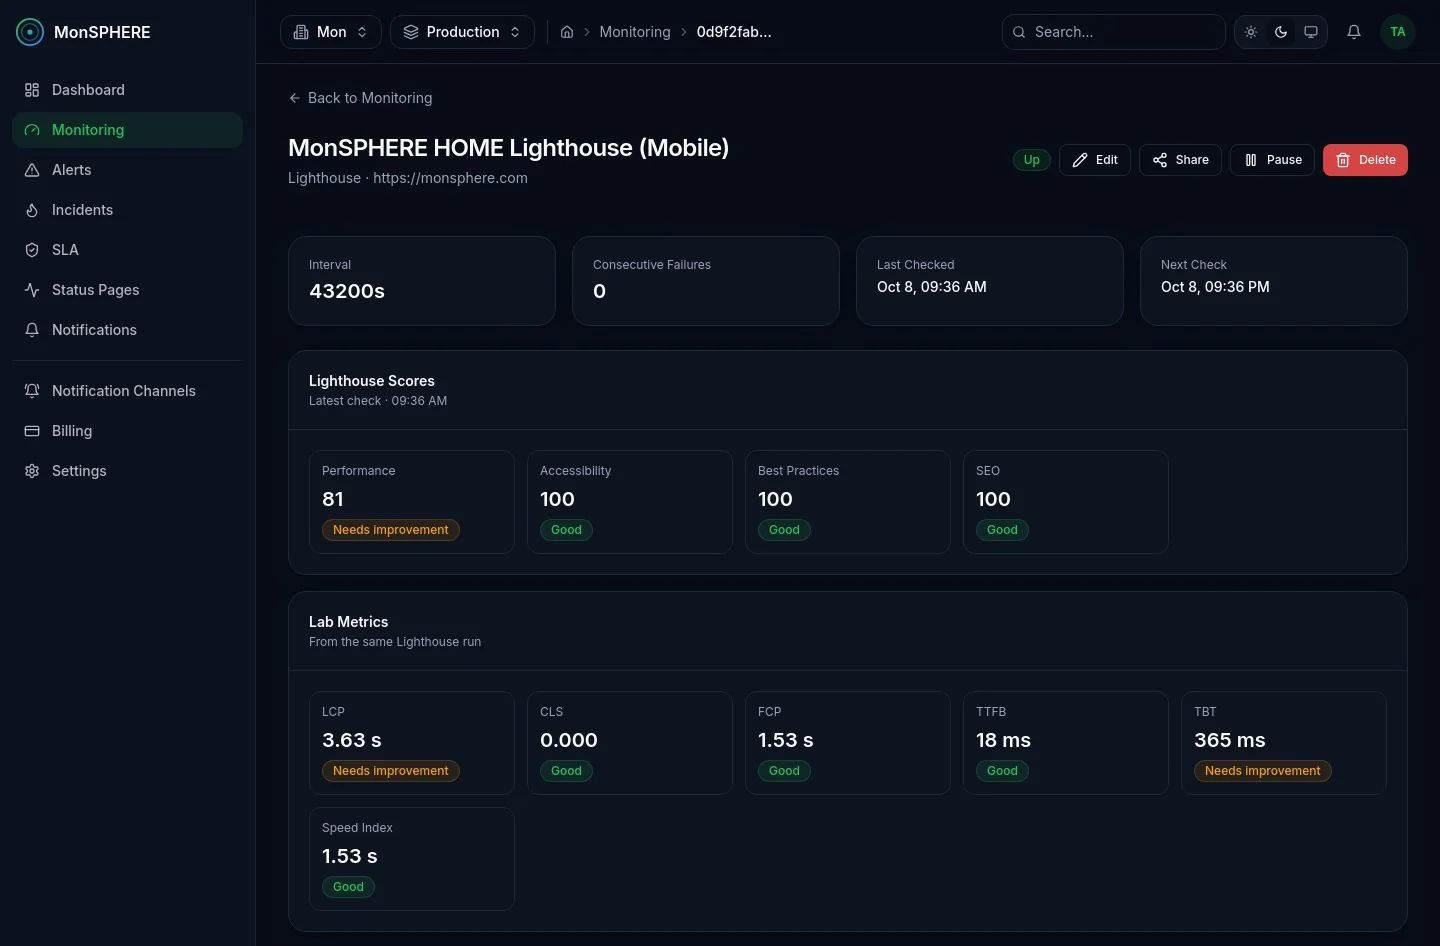The image size is (1440, 946).
Task: Go to home via breadcrumb house icon
Action: point(567,32)
